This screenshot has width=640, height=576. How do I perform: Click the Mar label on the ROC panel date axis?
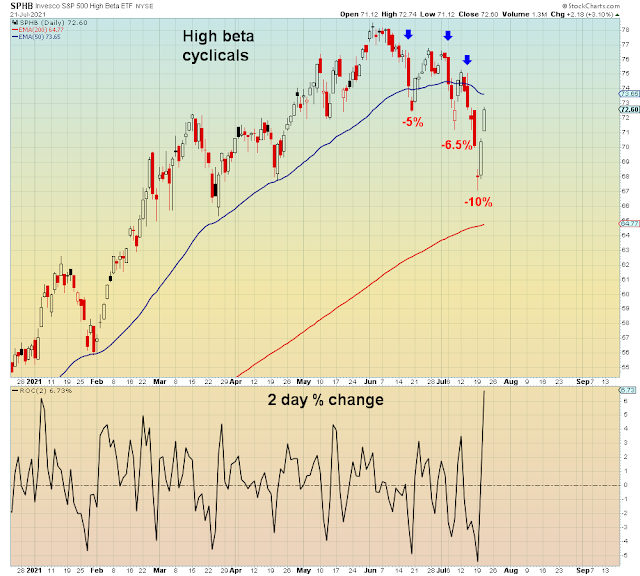(x=160, y=570)
